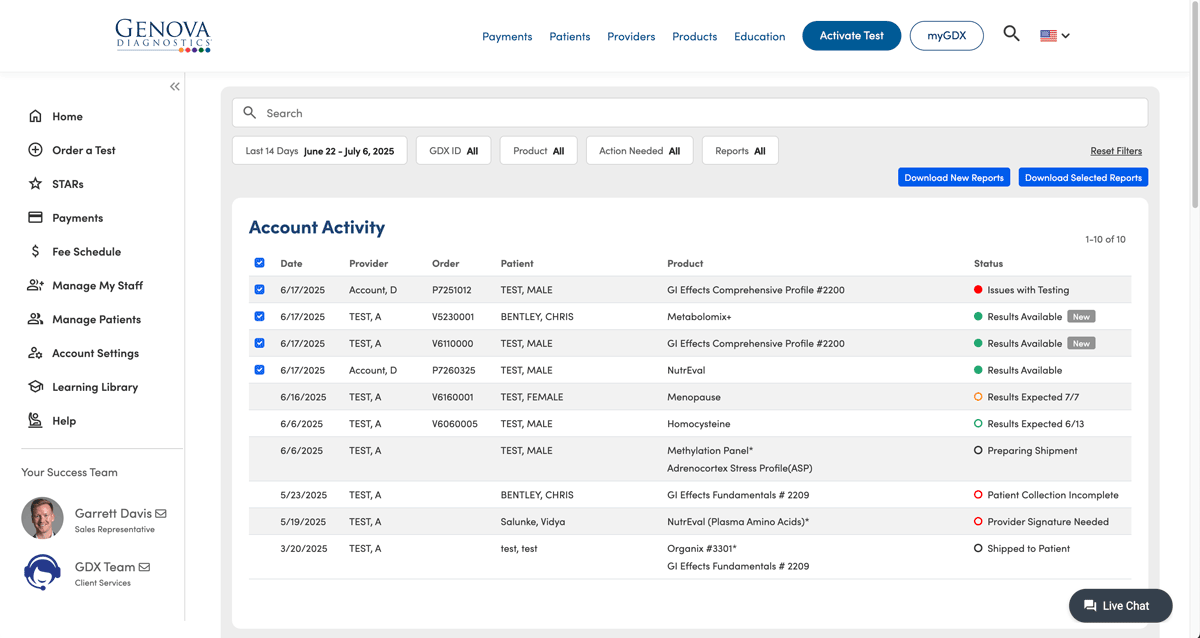
Task: Click the Order a Test plus icon
Action: click(x=35, y=150)
